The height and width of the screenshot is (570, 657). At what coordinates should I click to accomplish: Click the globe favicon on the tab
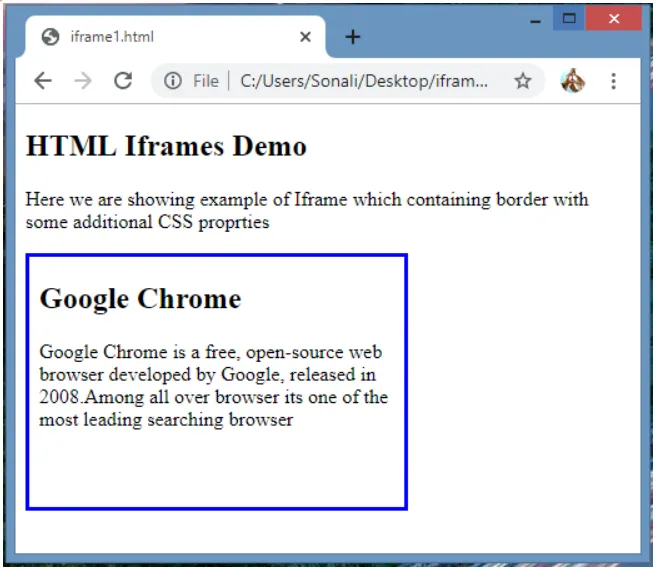click(x=50, y=37)
